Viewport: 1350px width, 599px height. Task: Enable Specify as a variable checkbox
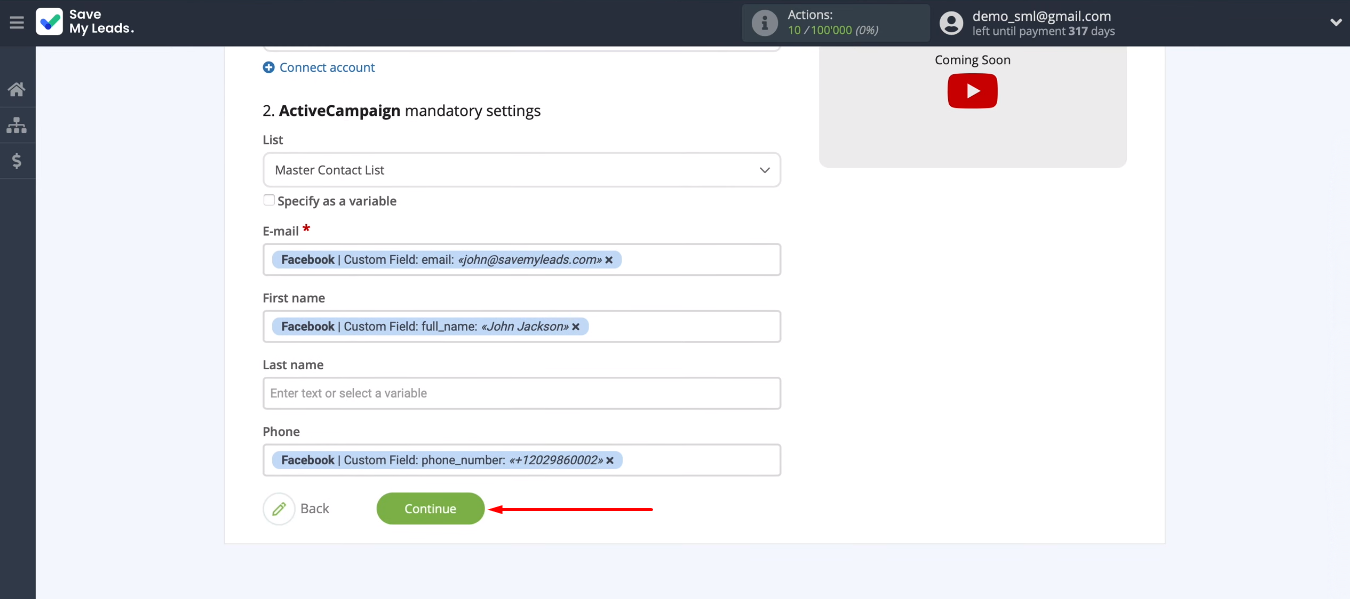tap(269, 200)
